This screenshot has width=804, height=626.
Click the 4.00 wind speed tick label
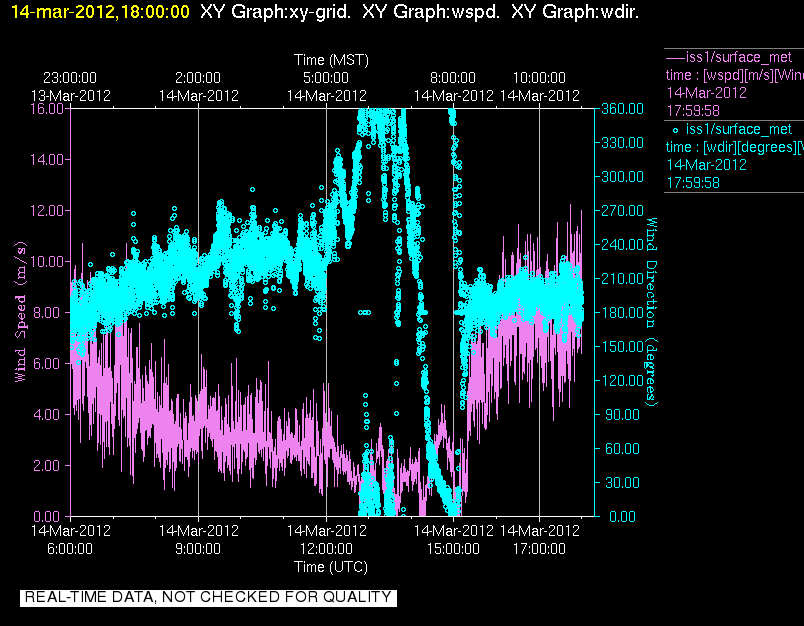tap(49, 414)
